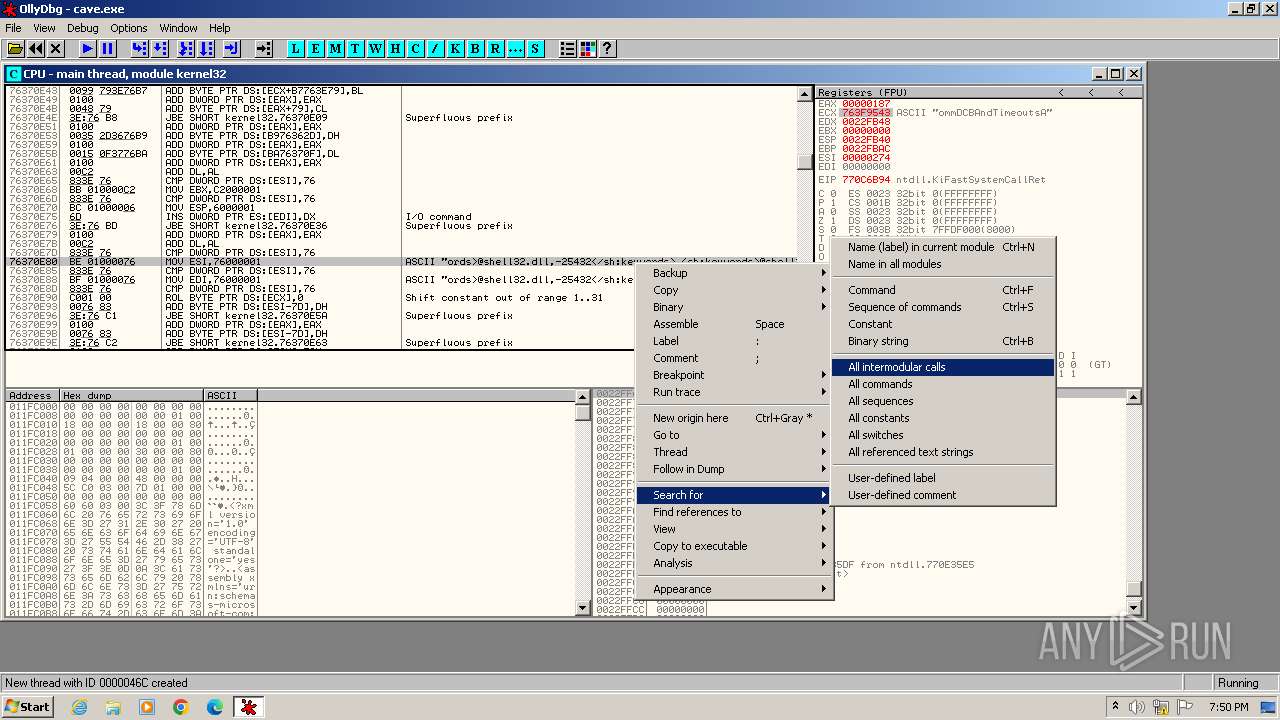Close the debugged program with the X icon
The image size is (1280, 720).
(x=56, y=48)
